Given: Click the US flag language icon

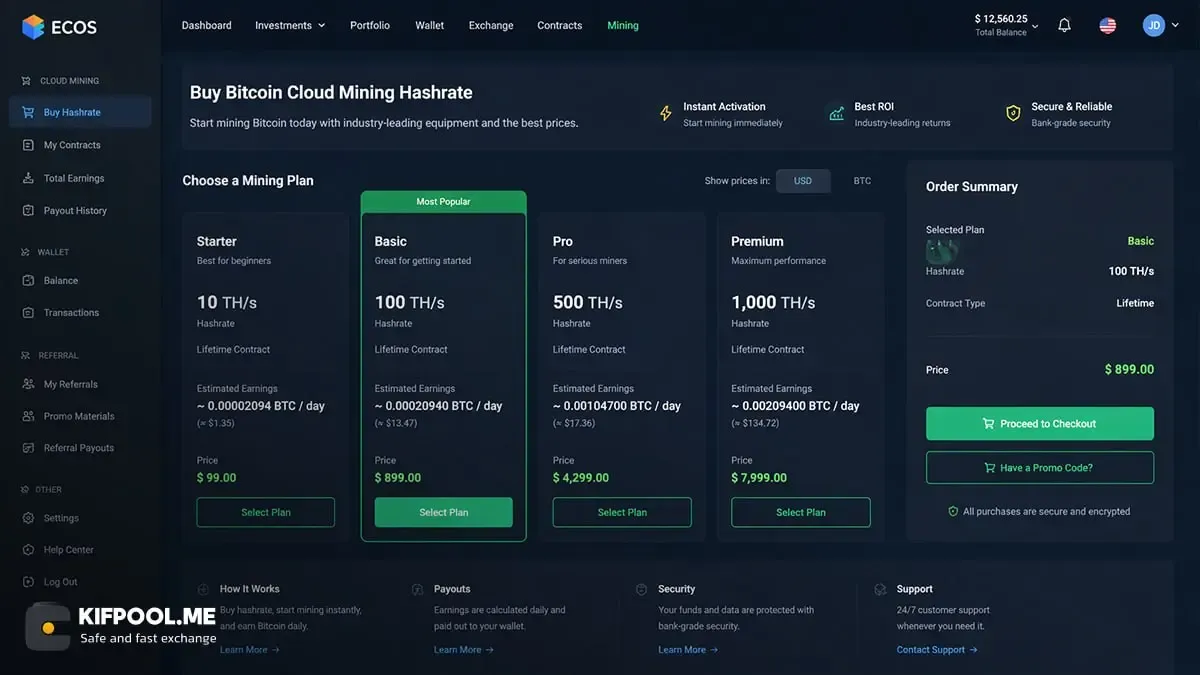Looking at the screenshot, I should [x=1107, y=25].
